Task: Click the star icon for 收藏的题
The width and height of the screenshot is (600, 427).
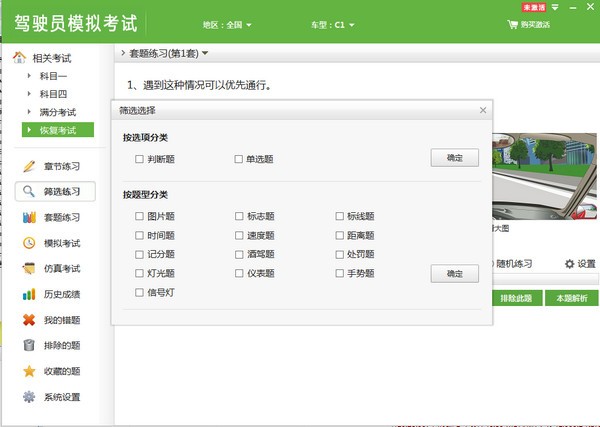Action: click(x=29, y=371)
